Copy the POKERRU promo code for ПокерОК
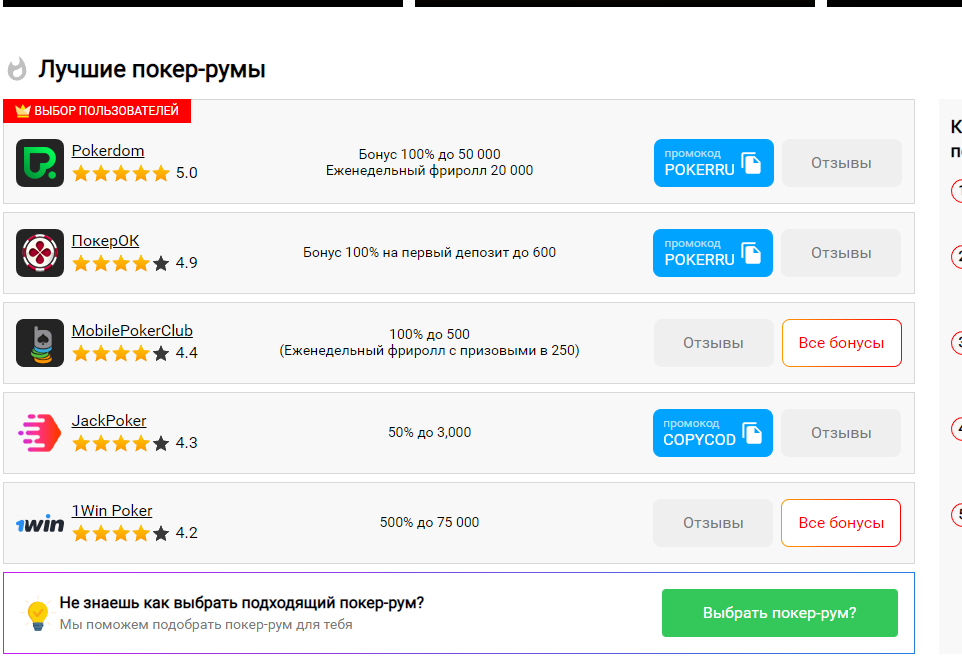962x668 pixels. point(713,253)
